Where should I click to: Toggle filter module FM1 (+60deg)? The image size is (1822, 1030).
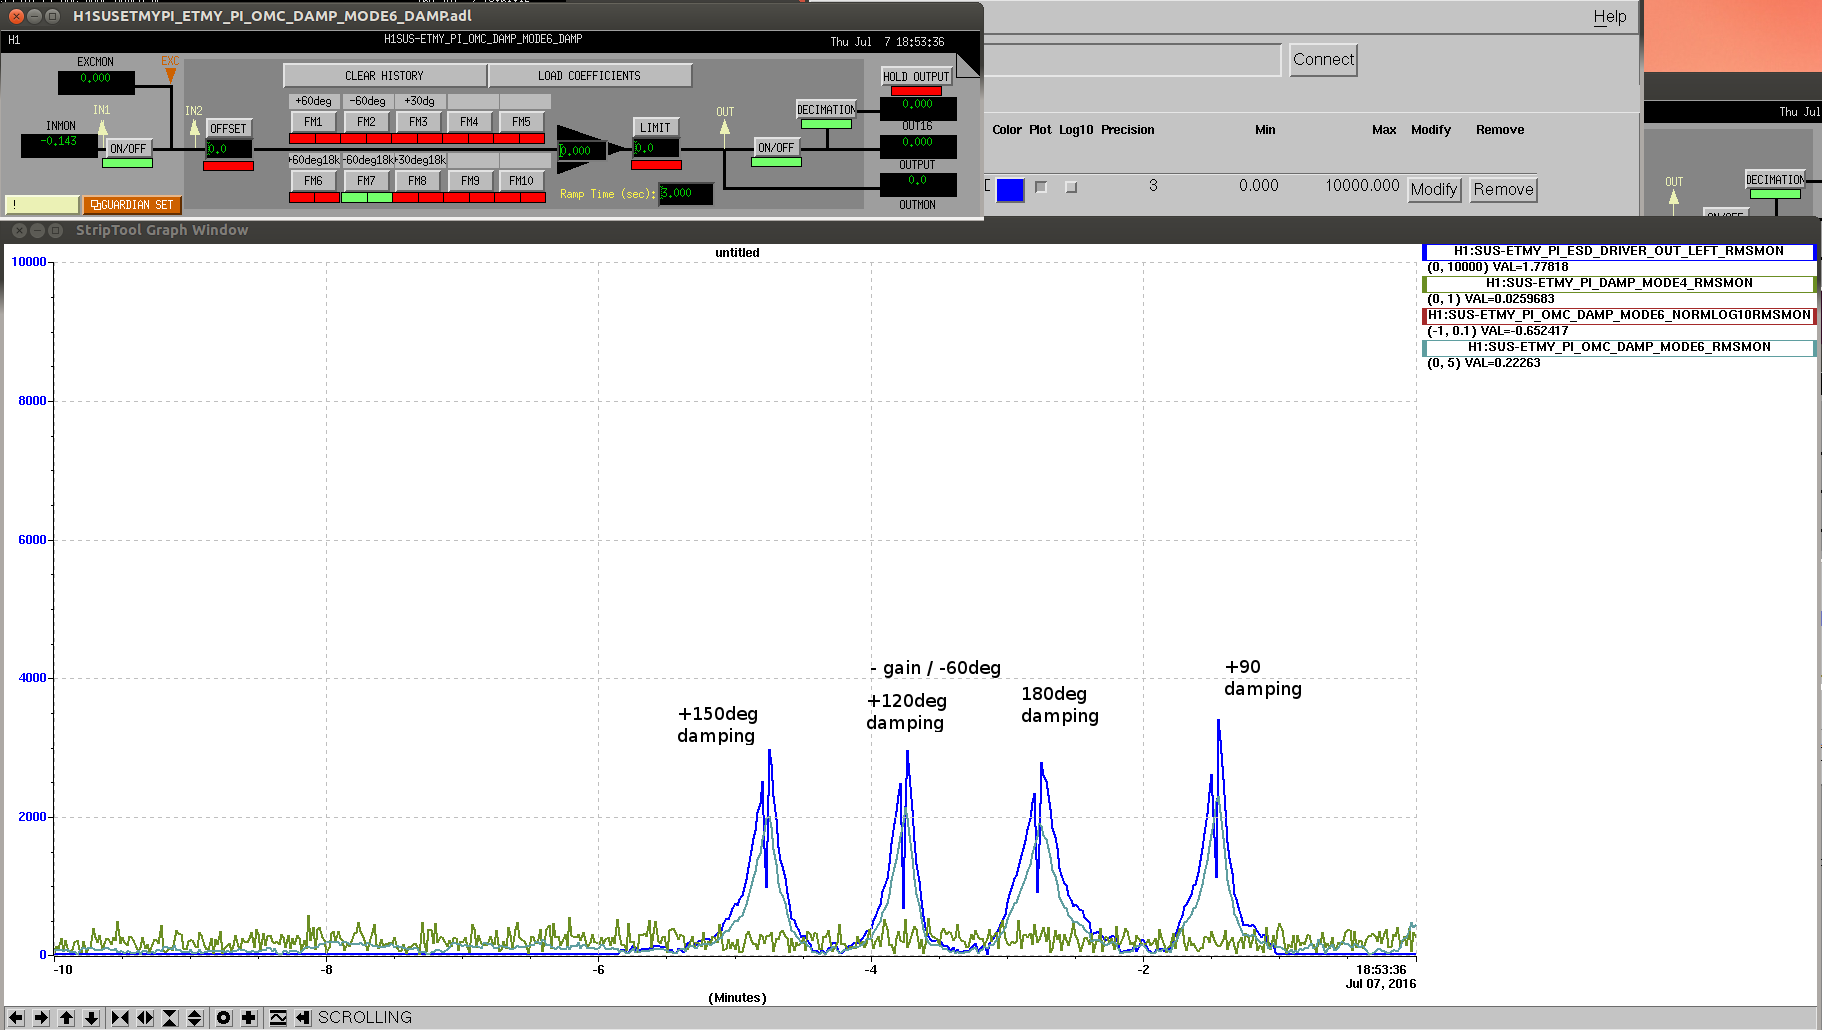(313, 122)
